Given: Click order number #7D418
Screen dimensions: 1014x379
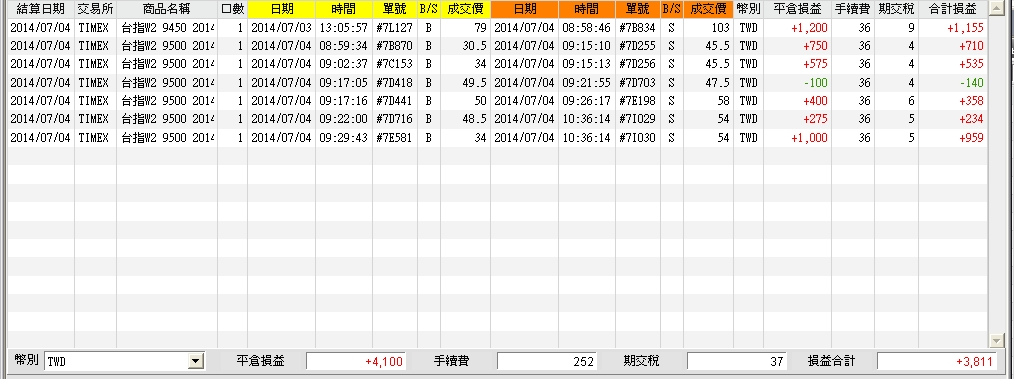Looking at the screenshot, I should tap(394, 83).
